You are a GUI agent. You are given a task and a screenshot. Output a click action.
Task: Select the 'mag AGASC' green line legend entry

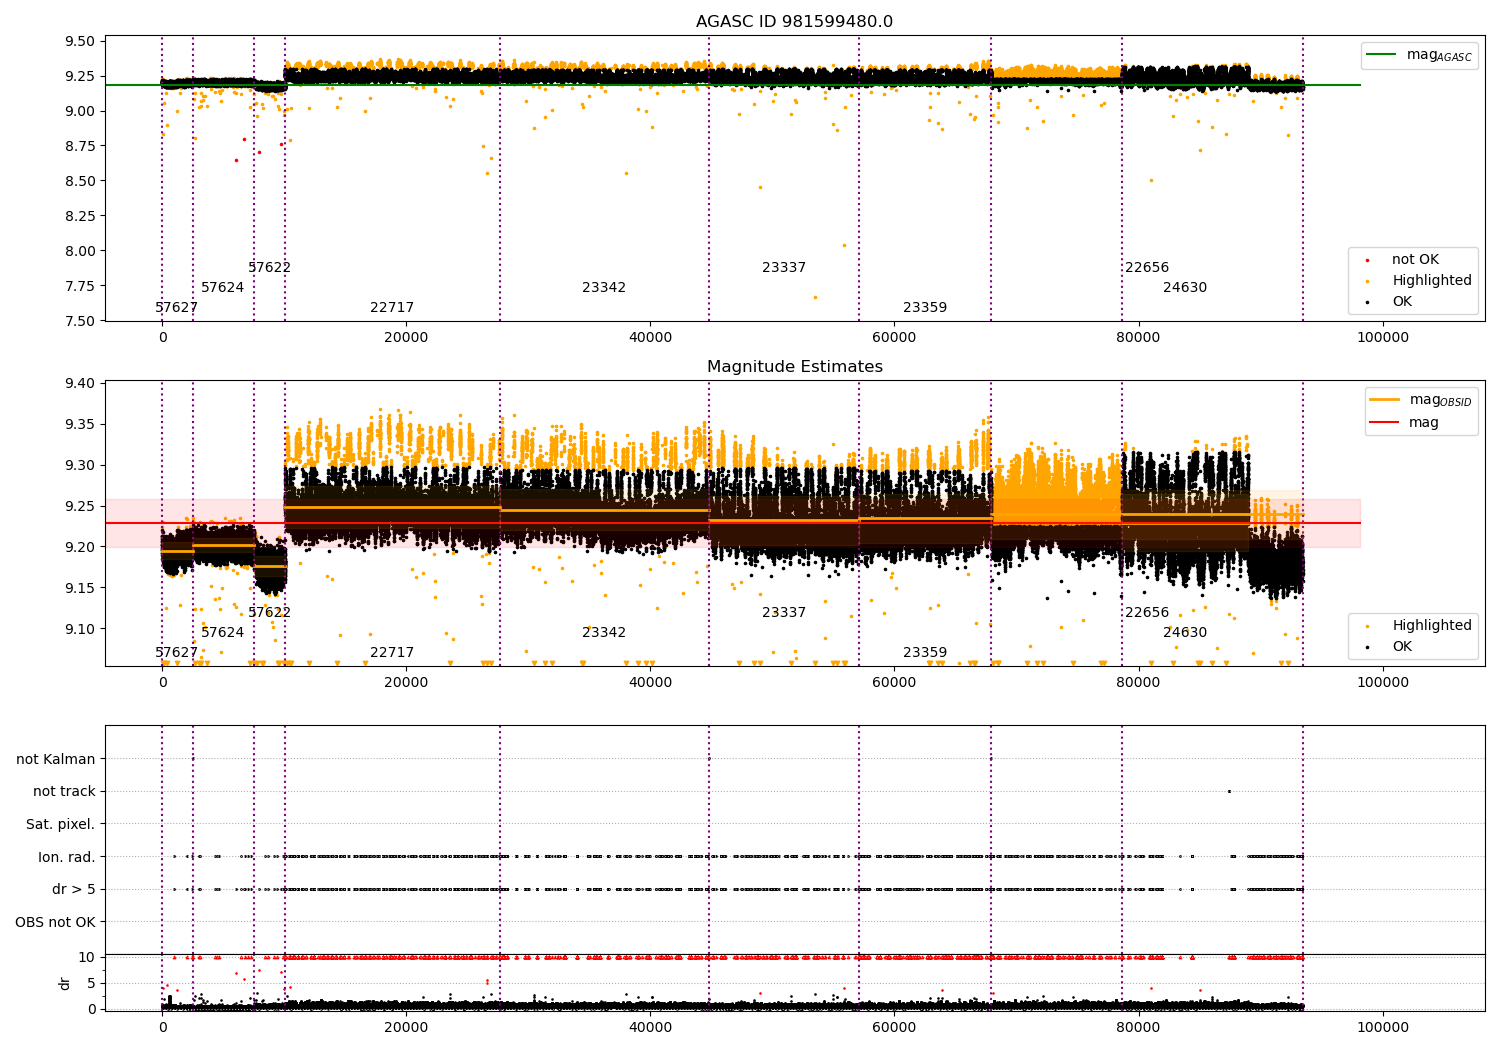click(x=1420, y=55)
